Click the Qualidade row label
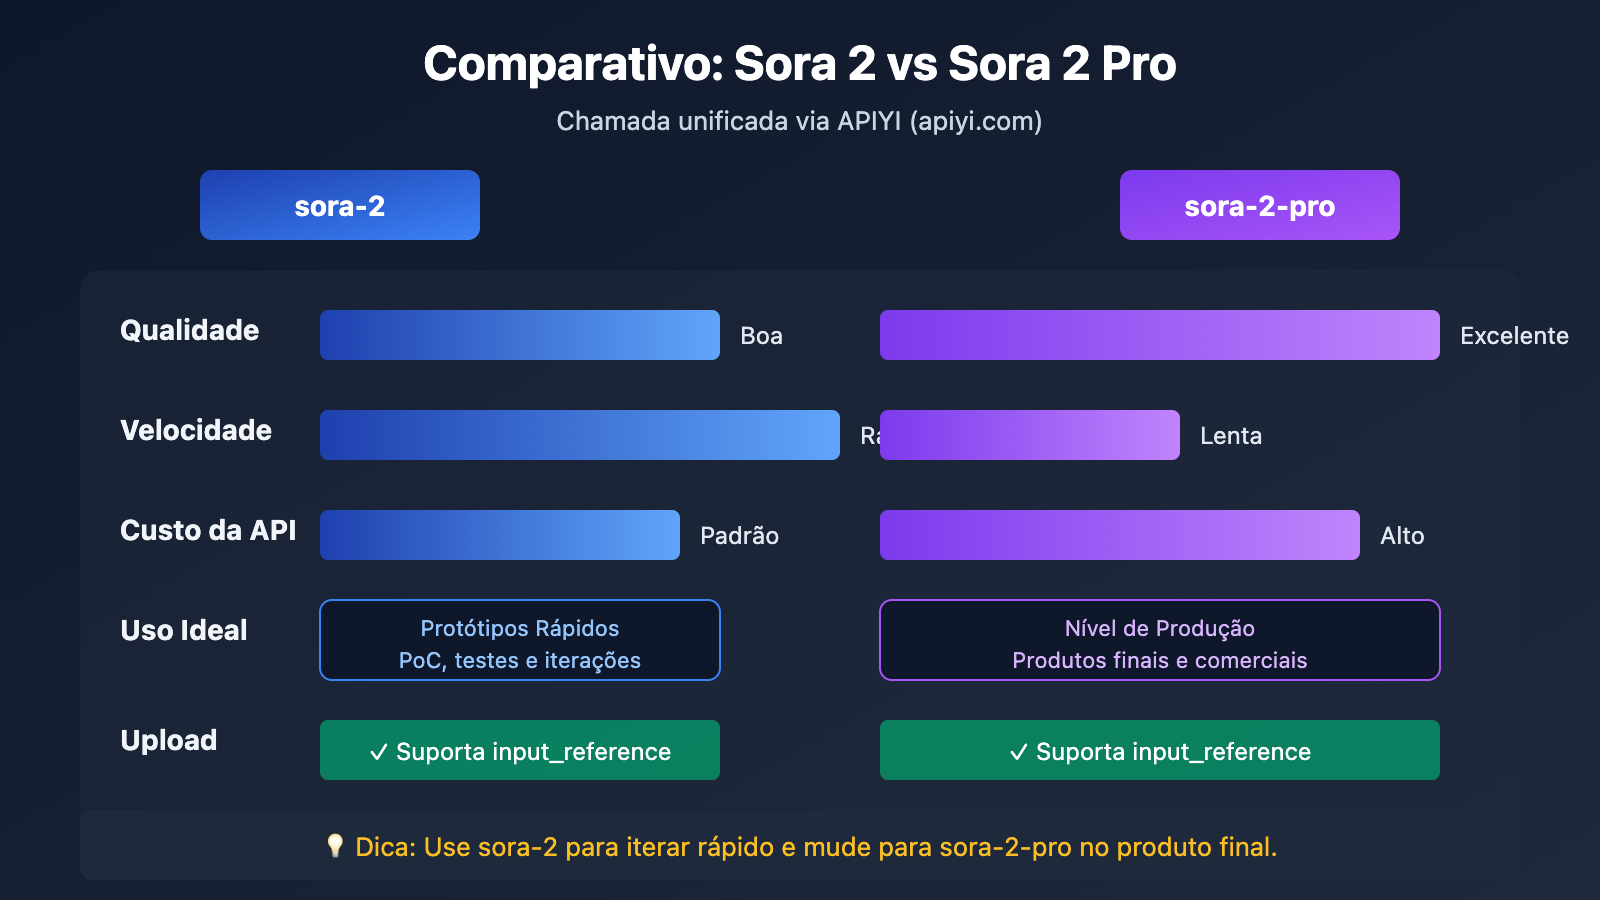The width and height of the screenshot is (1600, 900). [x=189, y=330]
